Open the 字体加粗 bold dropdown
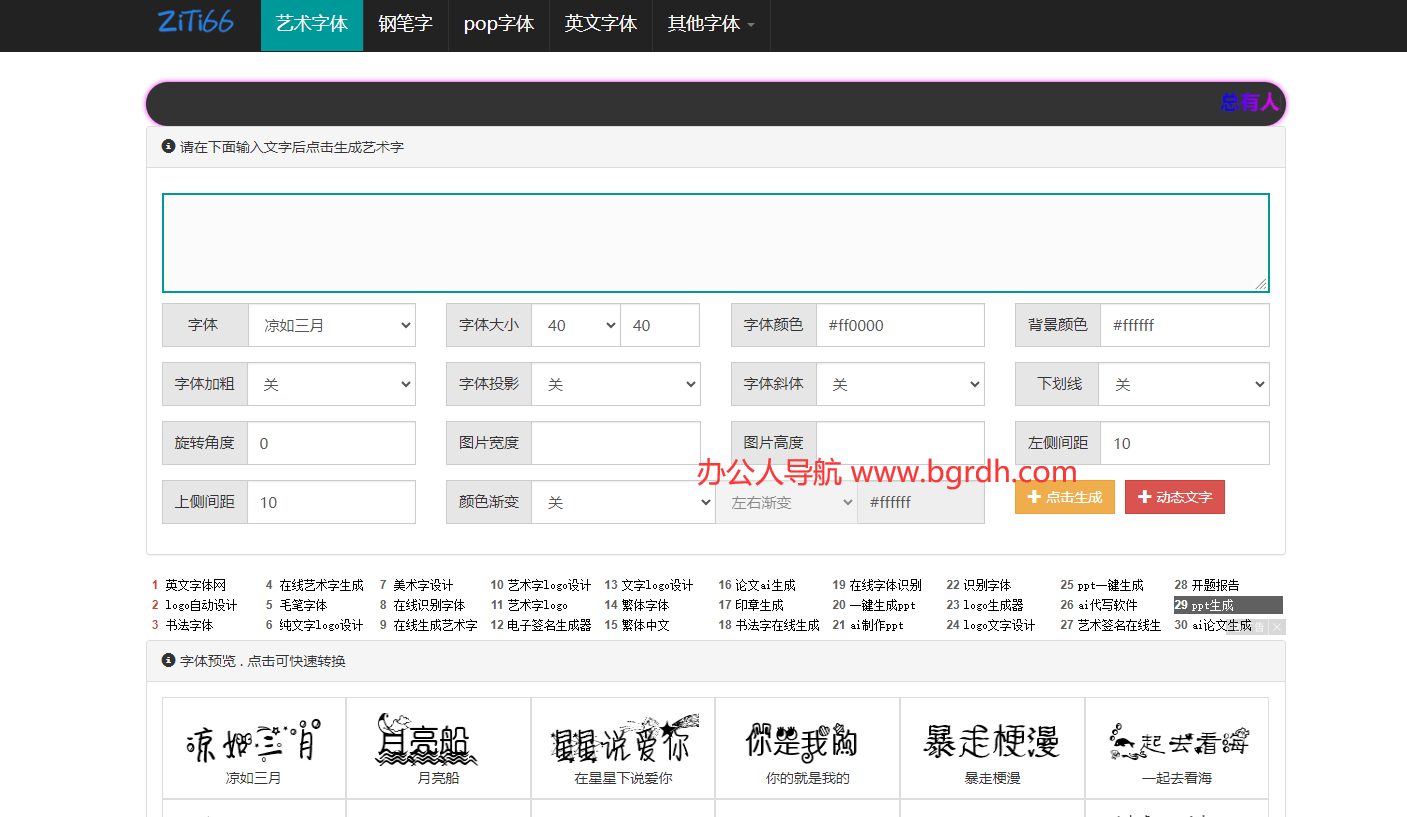The height and width of the screenshot is (817, 1407). [x=331, y=384]
